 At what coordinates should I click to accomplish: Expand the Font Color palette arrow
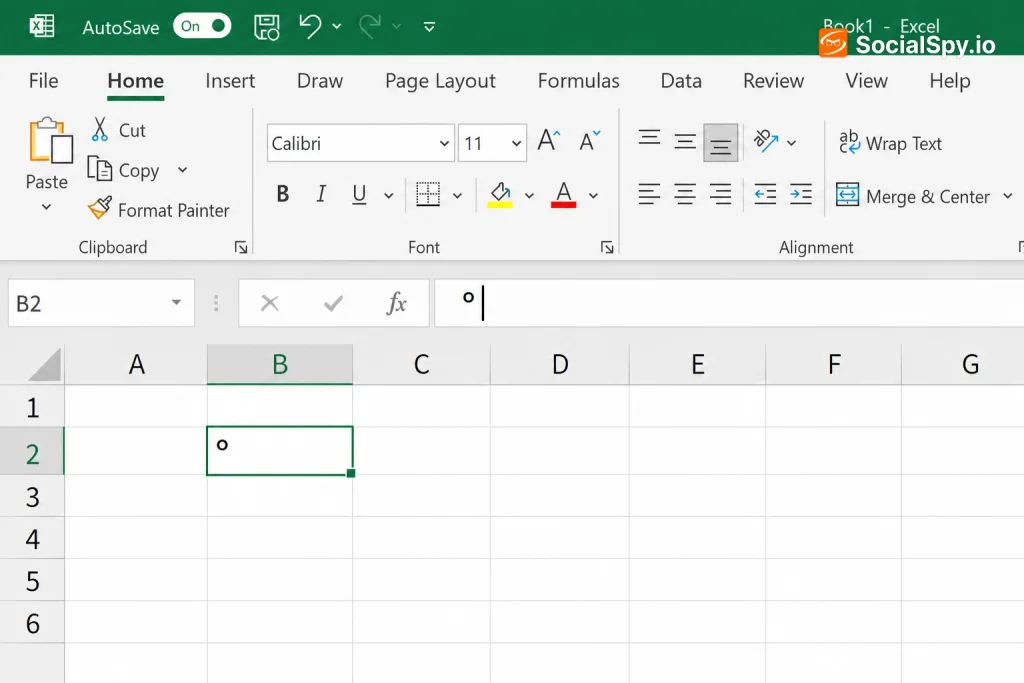[x=593, y=195]
